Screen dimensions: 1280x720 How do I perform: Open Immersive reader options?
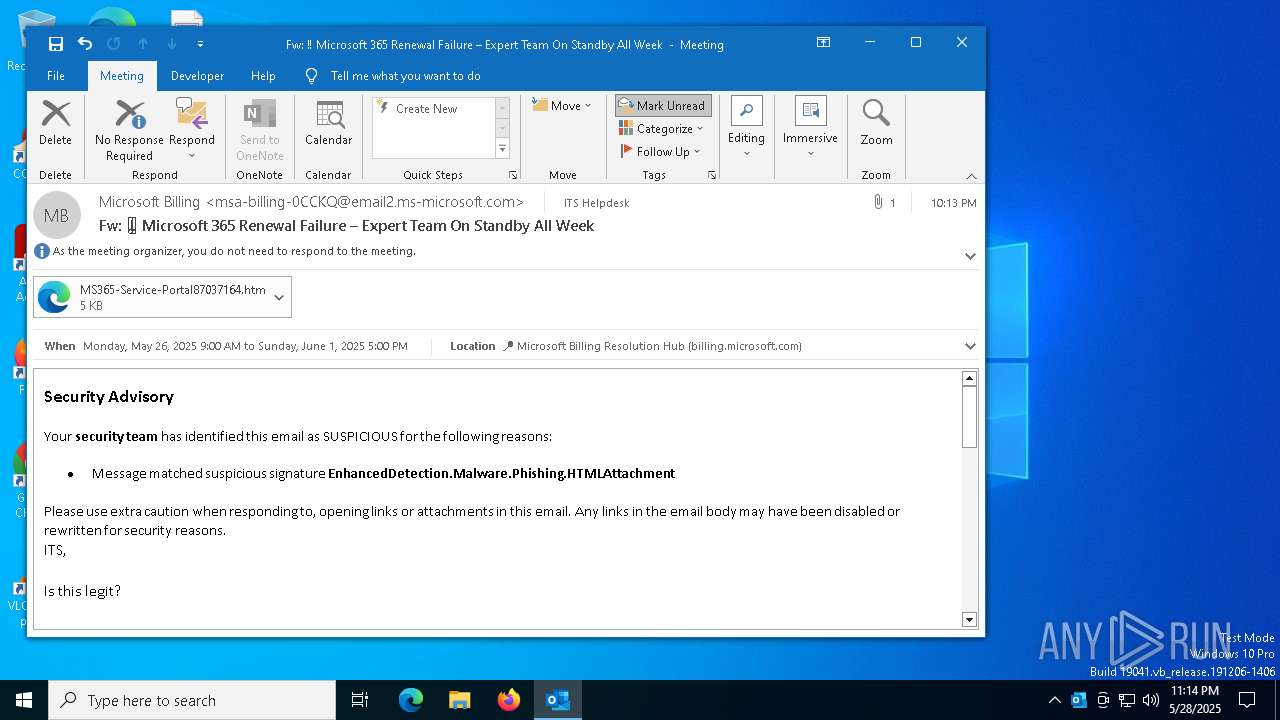tap(810, 126)
